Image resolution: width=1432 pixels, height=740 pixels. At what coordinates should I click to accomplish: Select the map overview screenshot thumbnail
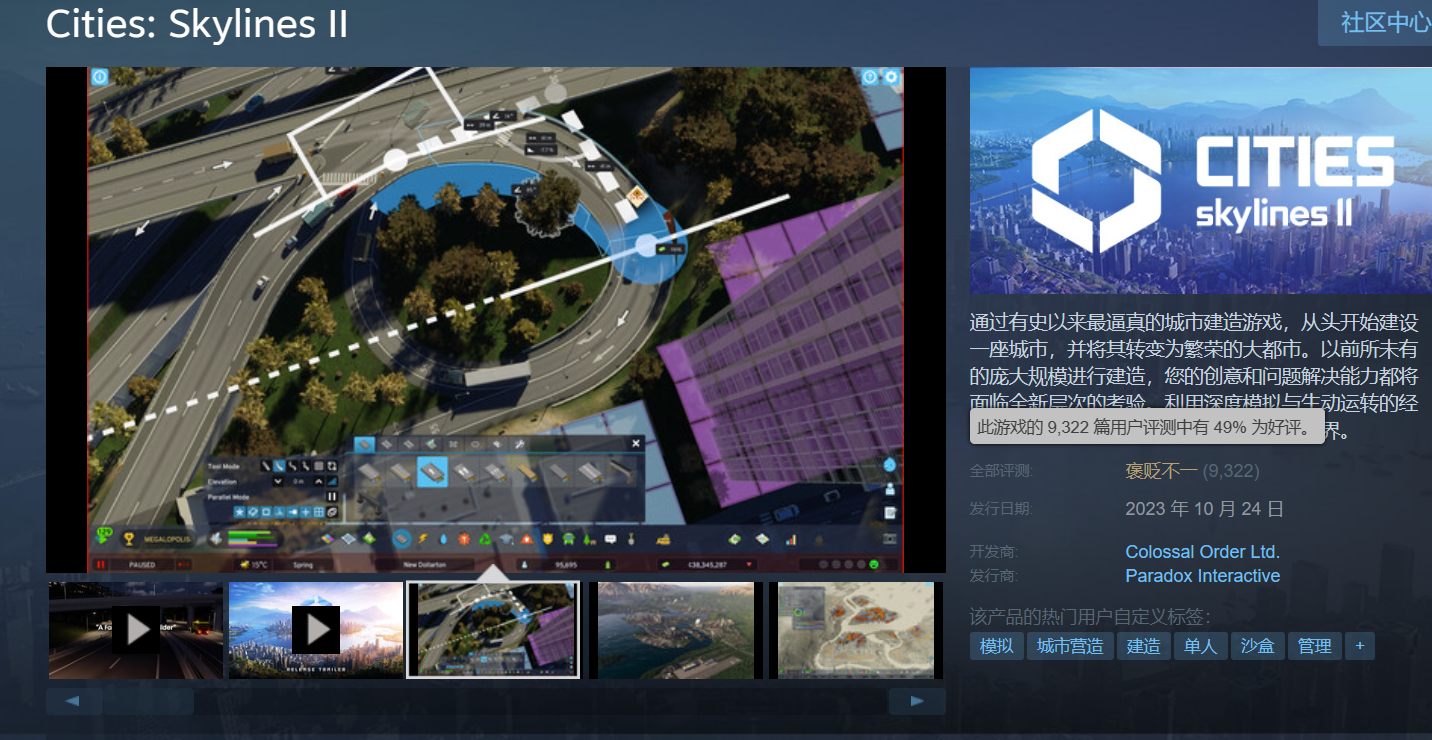[x=856, y=630]
